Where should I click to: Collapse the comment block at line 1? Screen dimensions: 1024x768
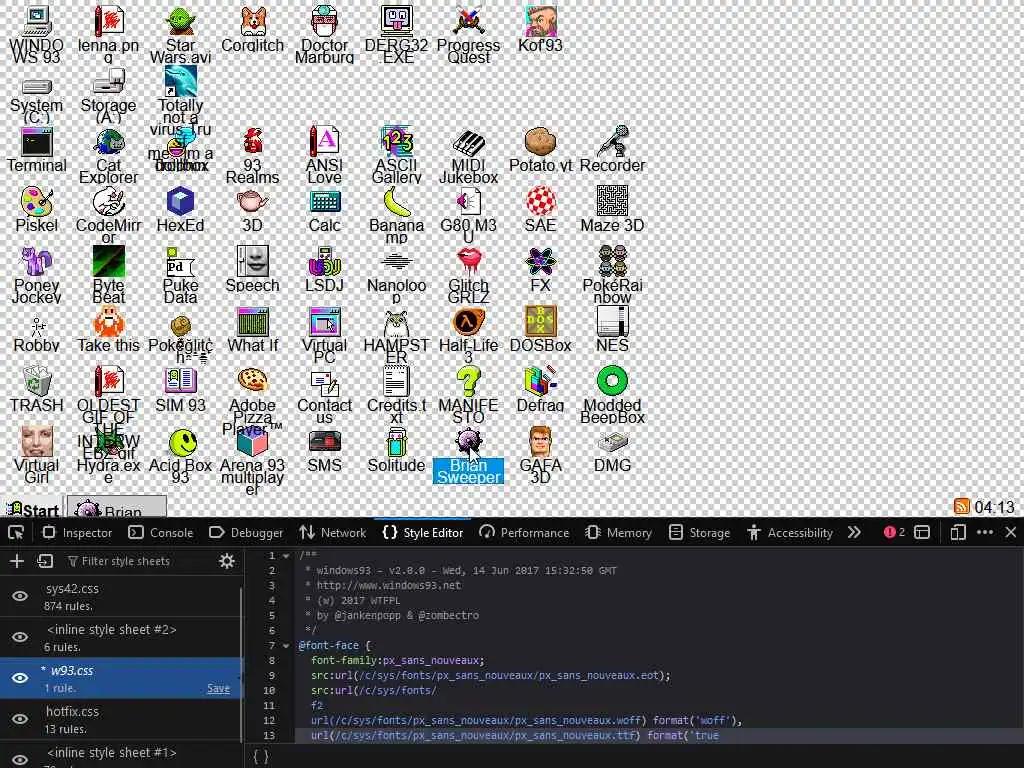[x=285, y=556]
